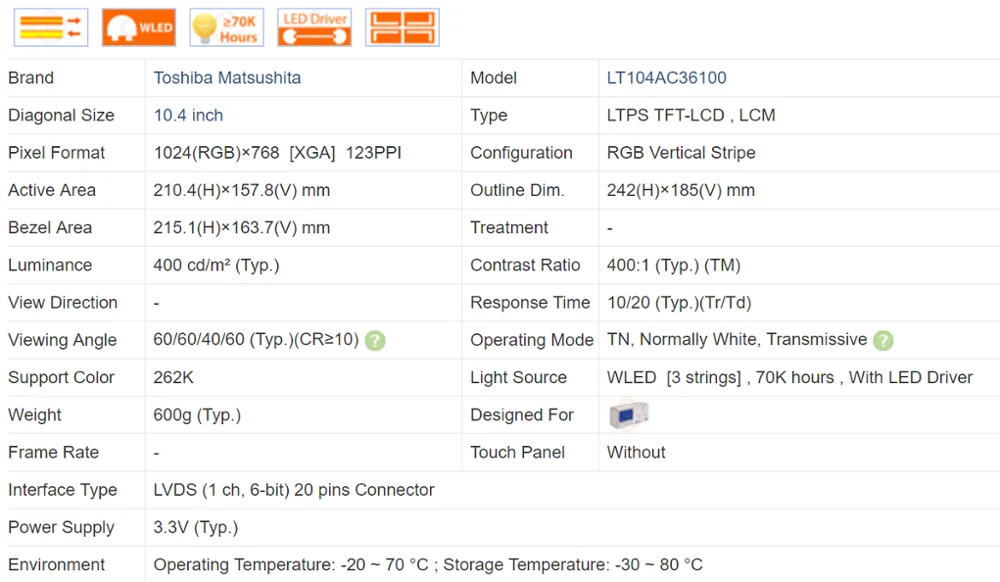Click the Environment label
The width and height of the screenshot is (1000, 582).
pyautogui.click(x=57, y=565)
